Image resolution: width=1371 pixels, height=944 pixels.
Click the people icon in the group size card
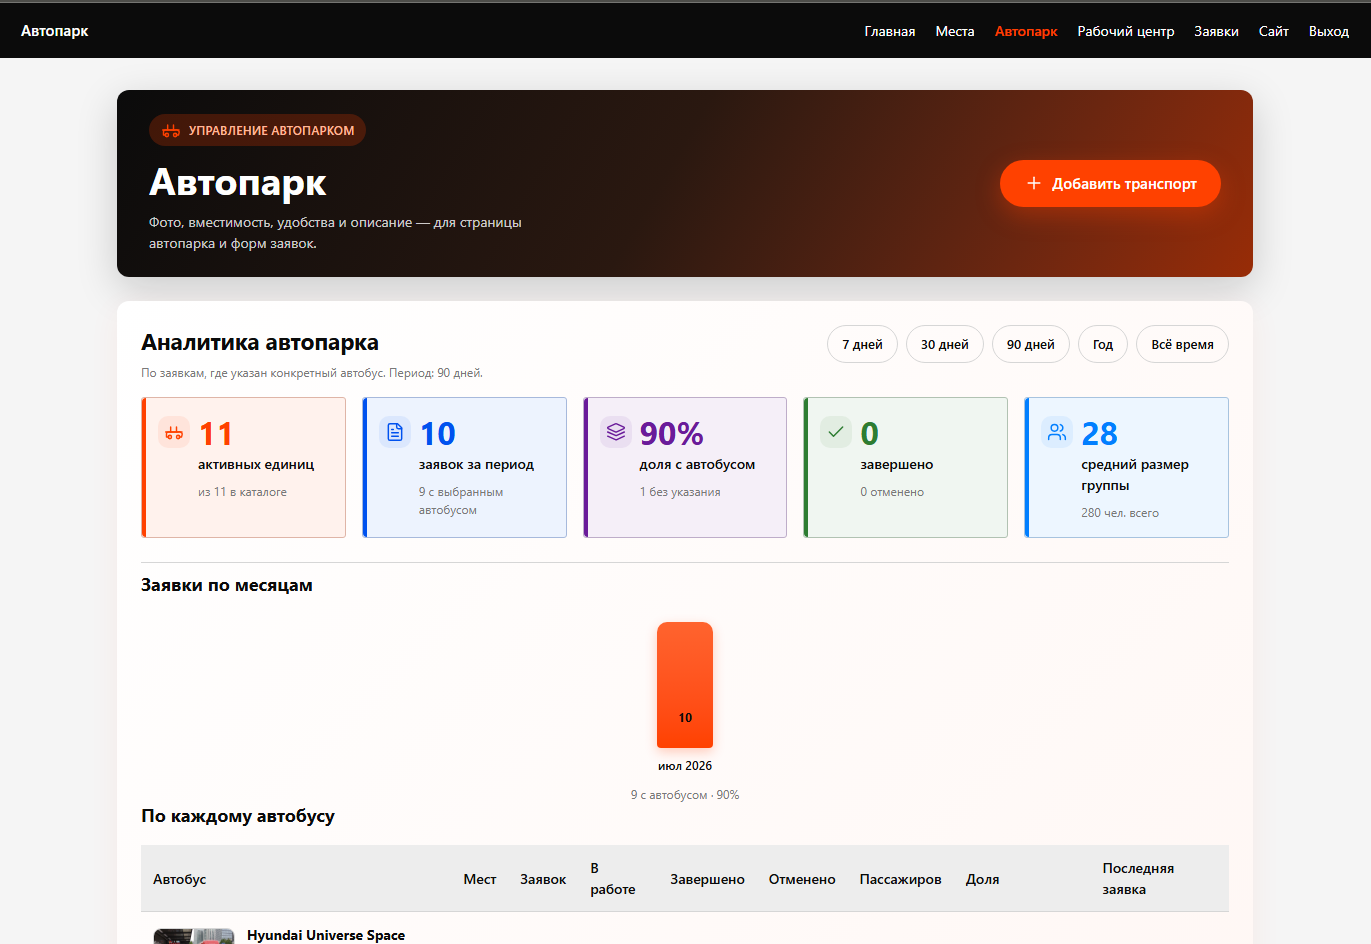point(1057,432)
